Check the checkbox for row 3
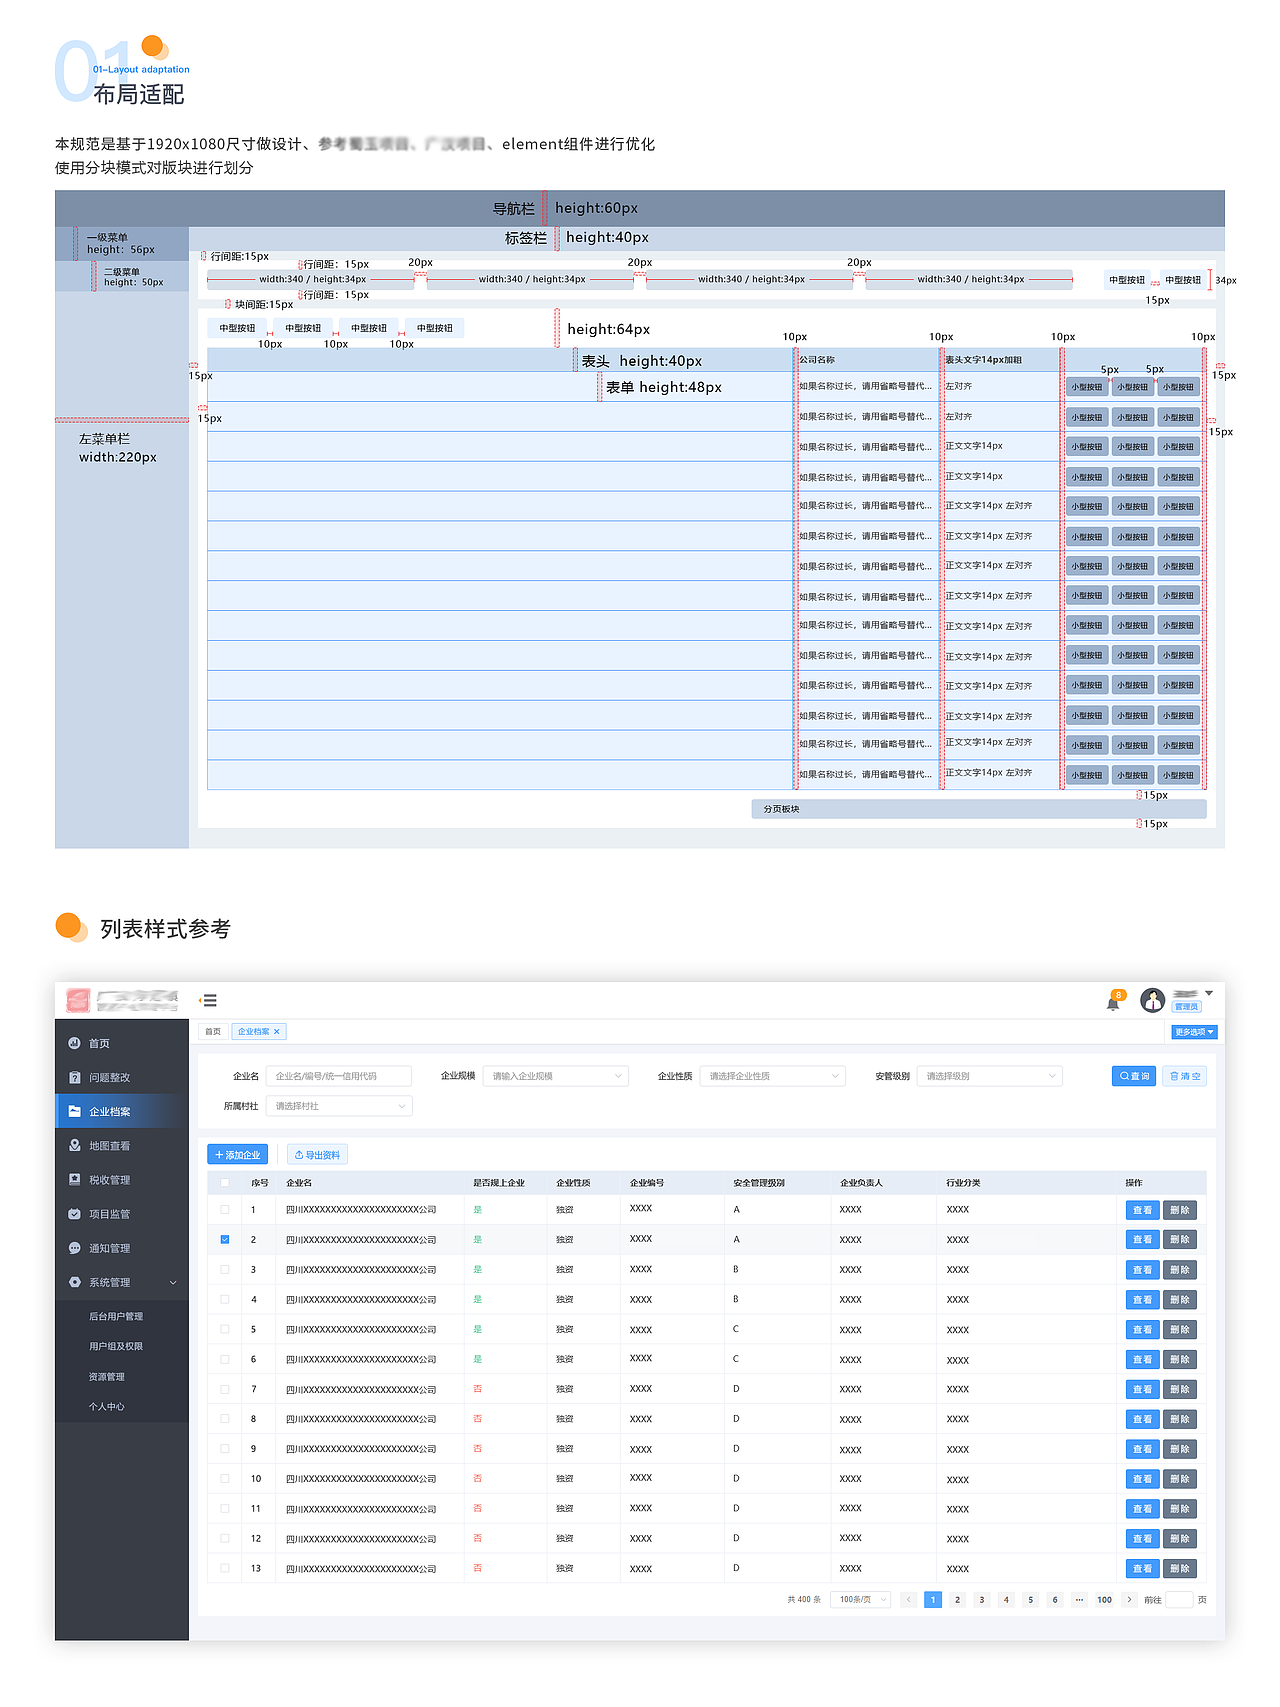1280x1707 pixels. [225, 1270]
